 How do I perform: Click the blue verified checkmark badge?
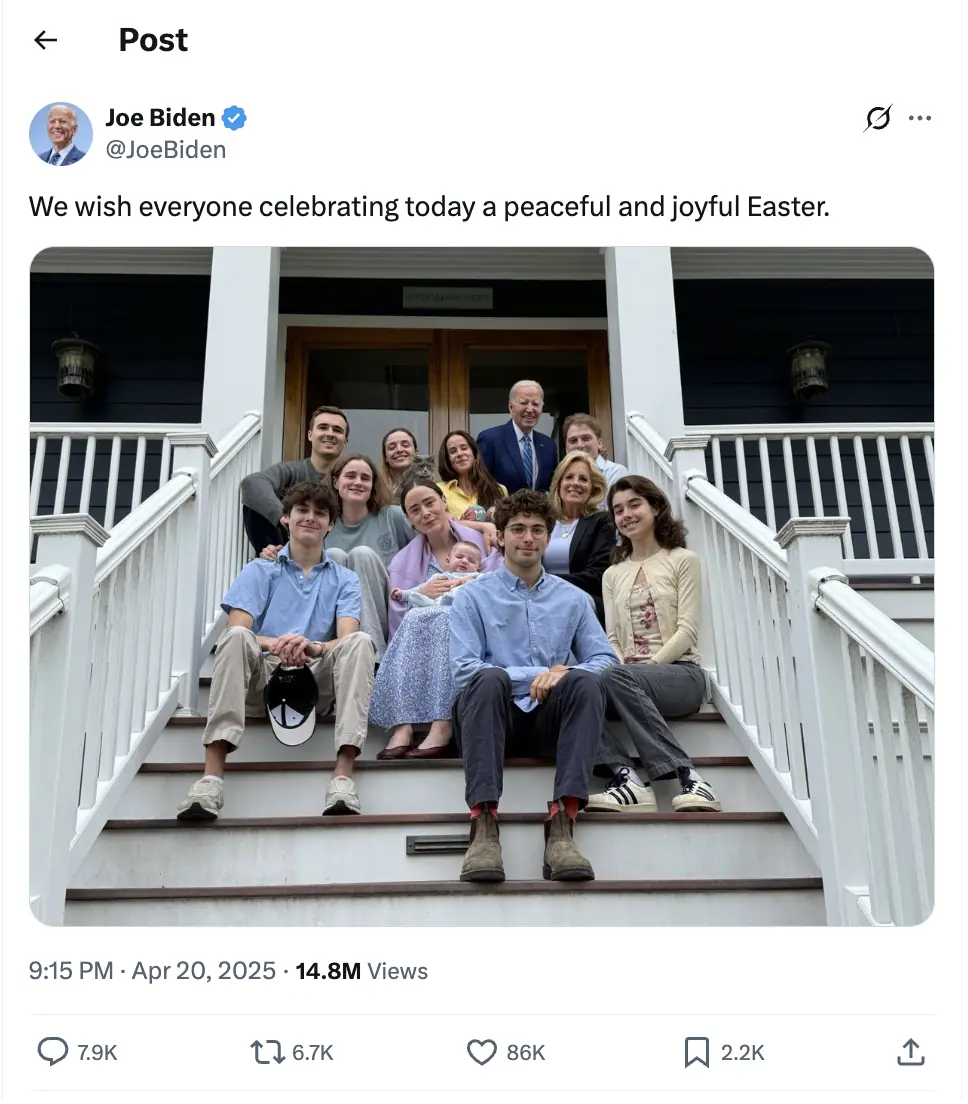(234, 118)
